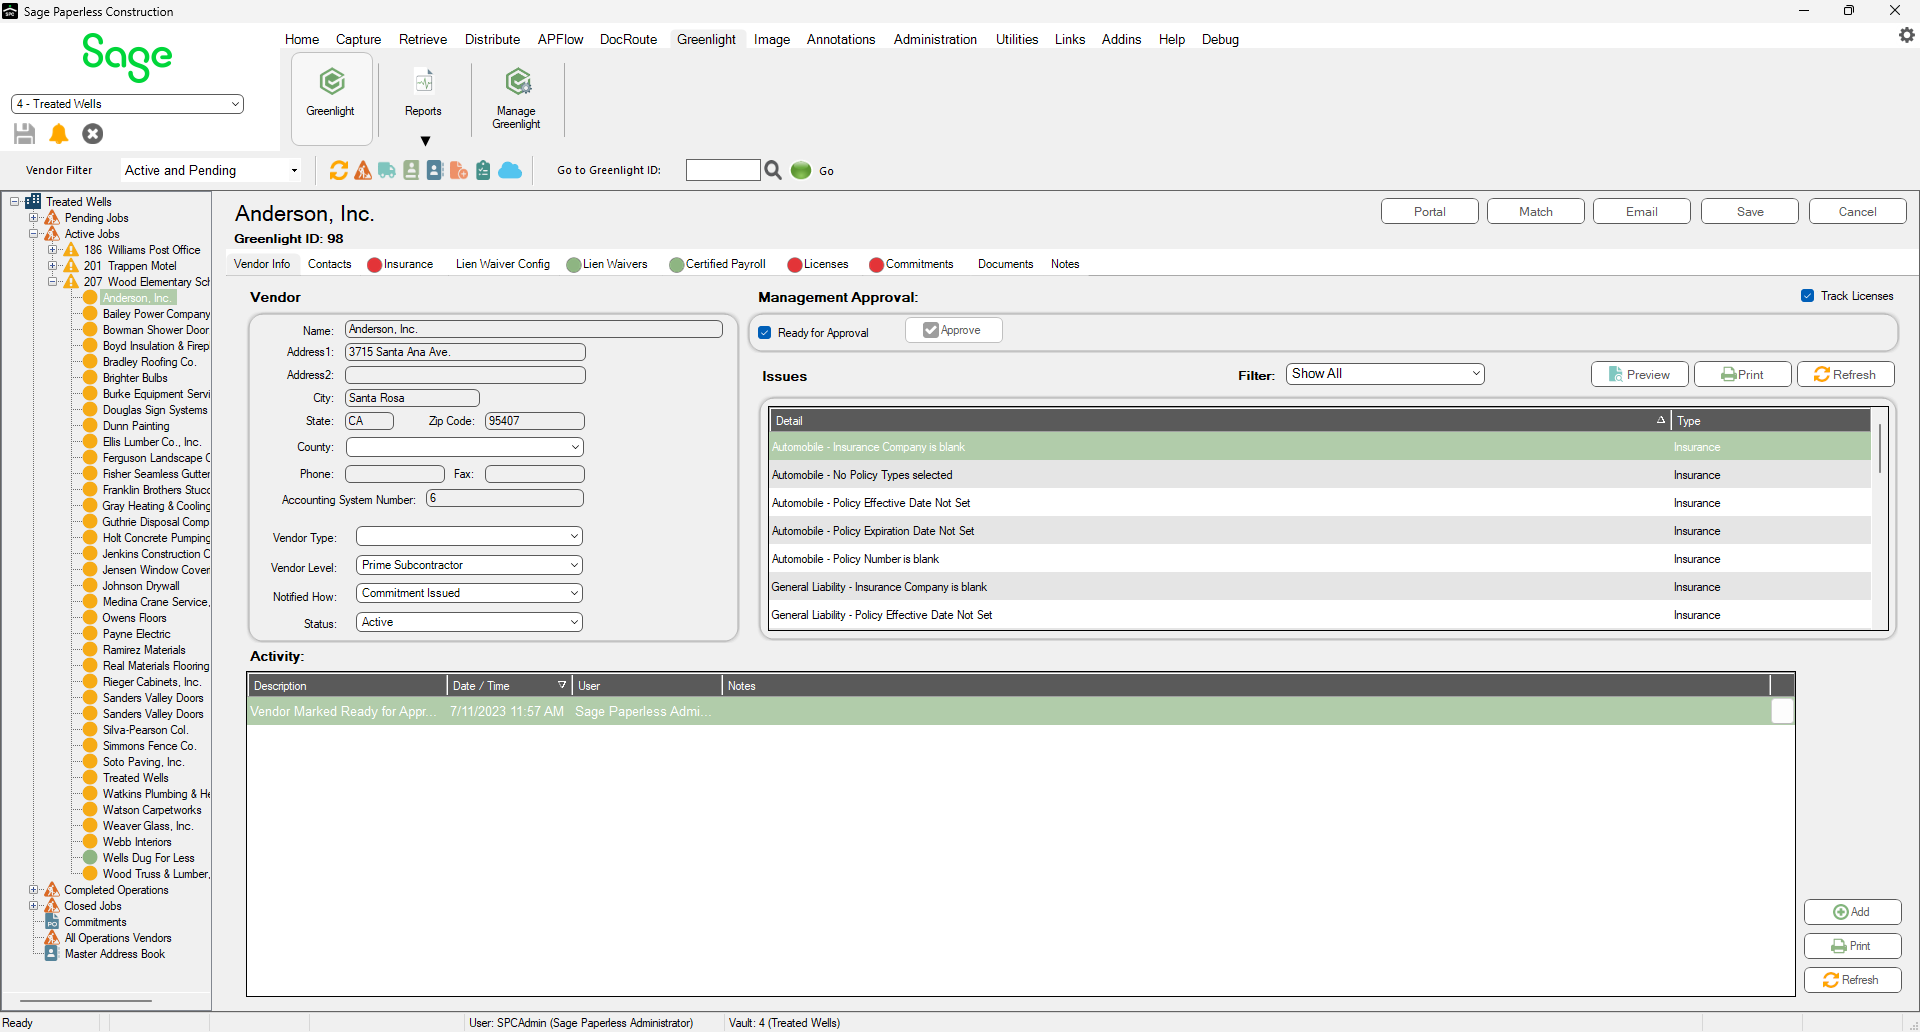Screen dimensions: 1920x1032
Task: Switch to the Notes tab
Action: click(1065, 264)
